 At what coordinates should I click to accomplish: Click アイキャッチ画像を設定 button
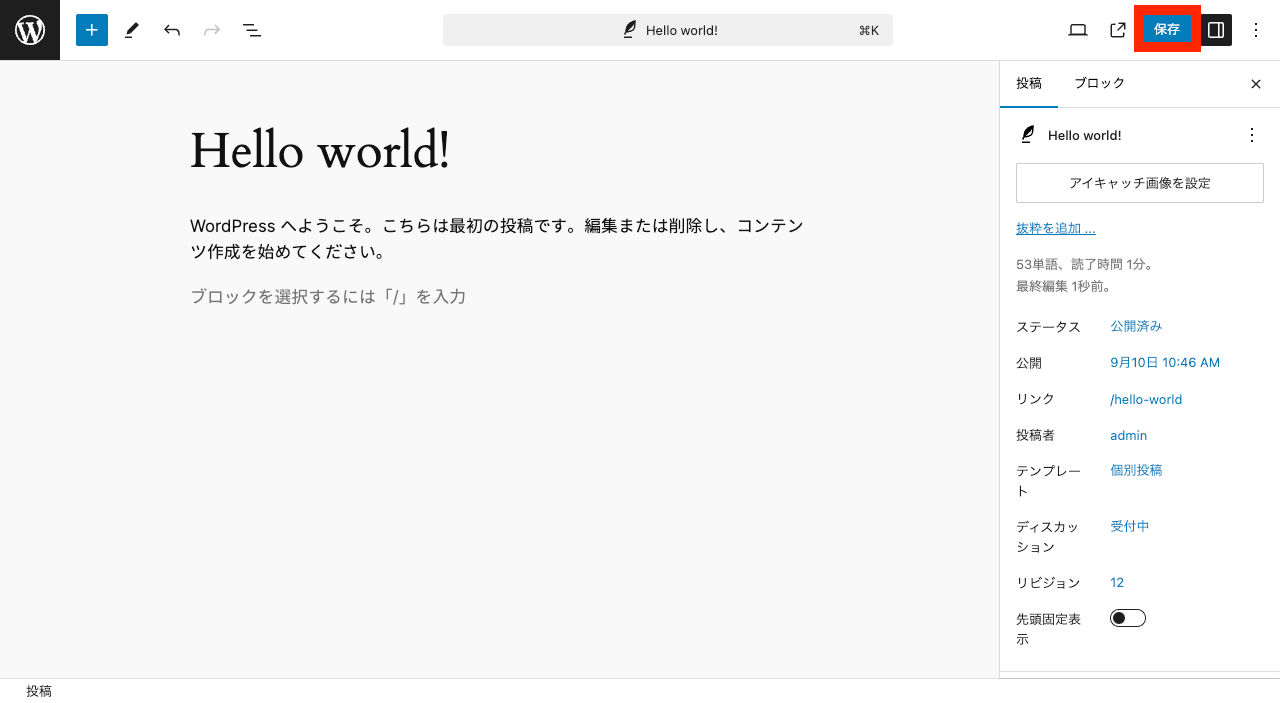[1140, 183]
